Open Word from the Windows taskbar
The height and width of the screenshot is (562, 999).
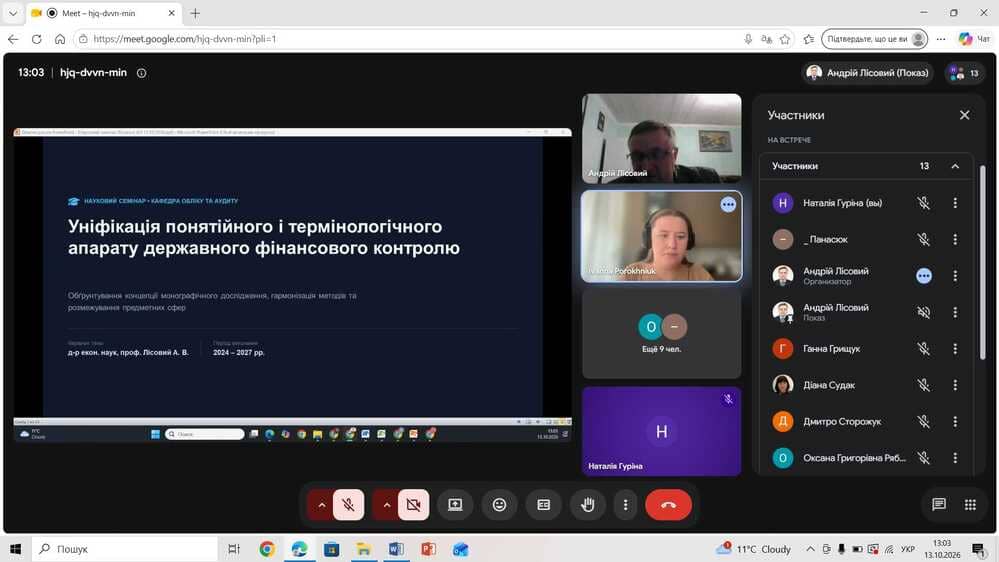tap(396, 549)
